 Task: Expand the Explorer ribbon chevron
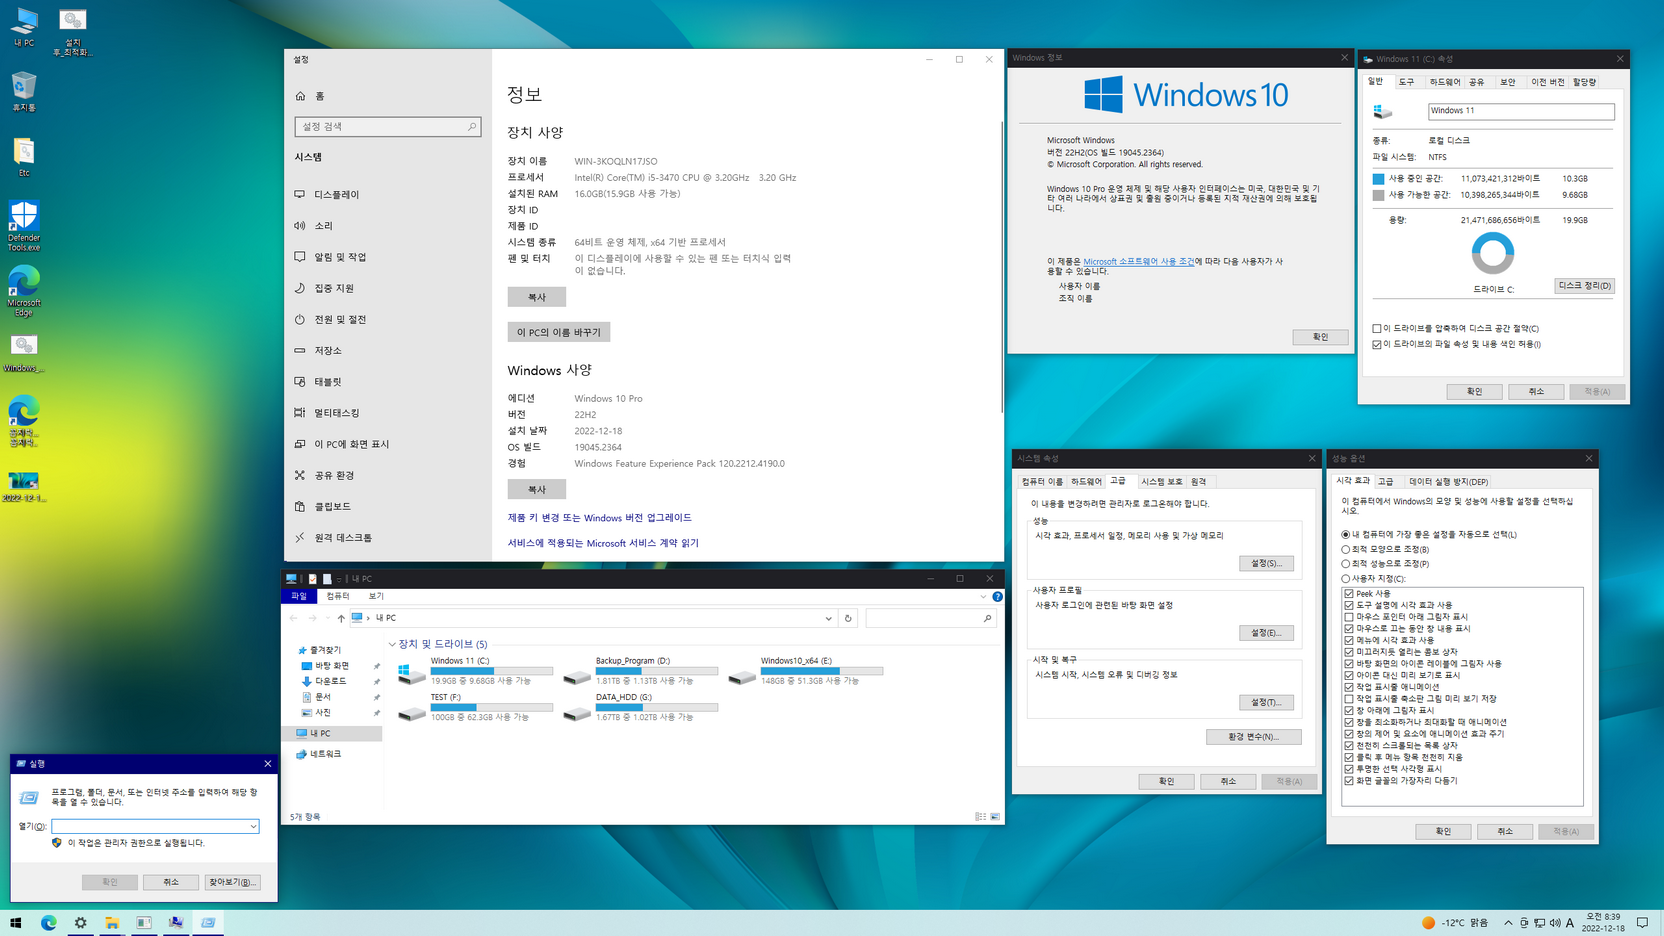983,596
